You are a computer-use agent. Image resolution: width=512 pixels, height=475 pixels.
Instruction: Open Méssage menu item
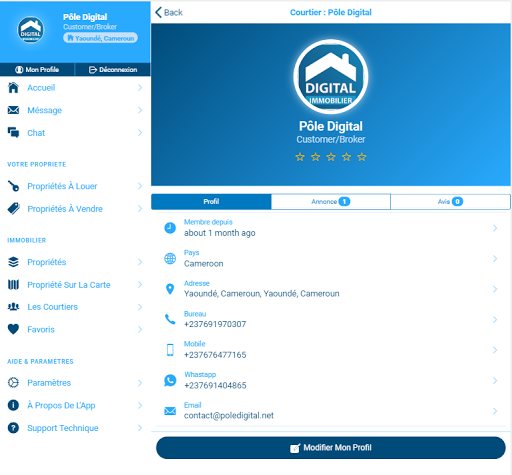coord(75,110)
